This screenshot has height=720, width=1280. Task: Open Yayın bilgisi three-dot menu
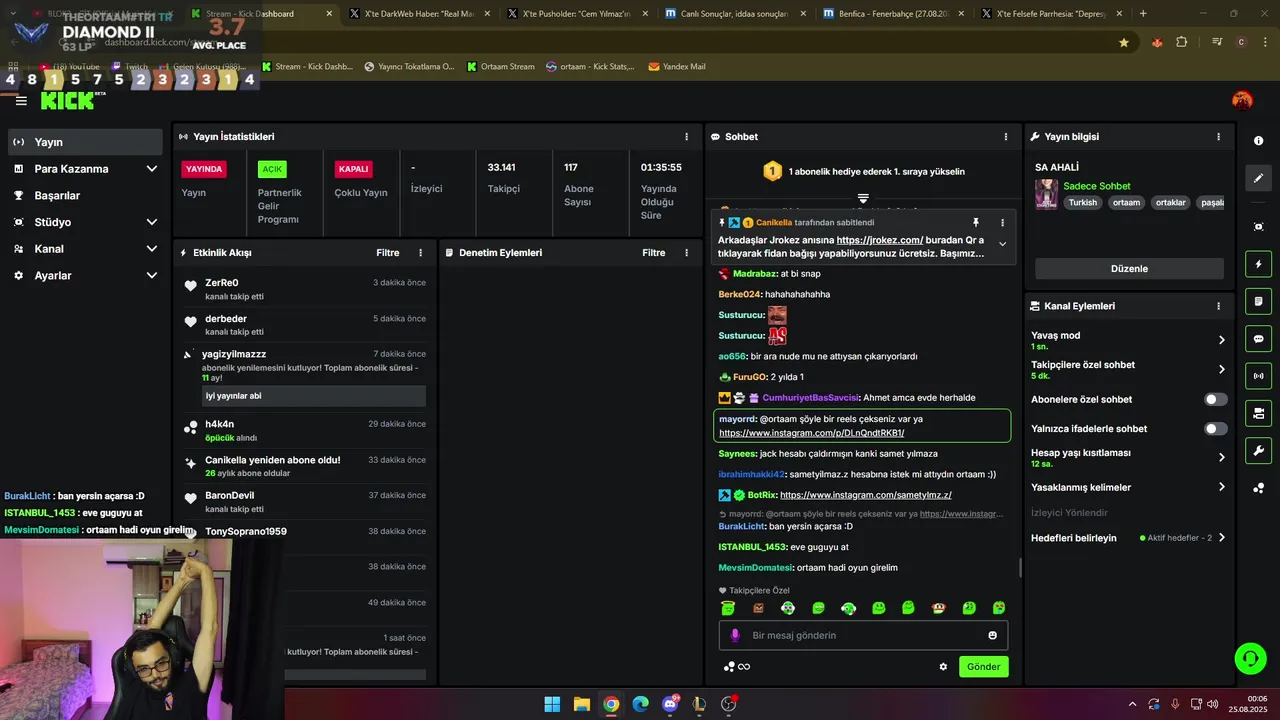(1218, 137)
